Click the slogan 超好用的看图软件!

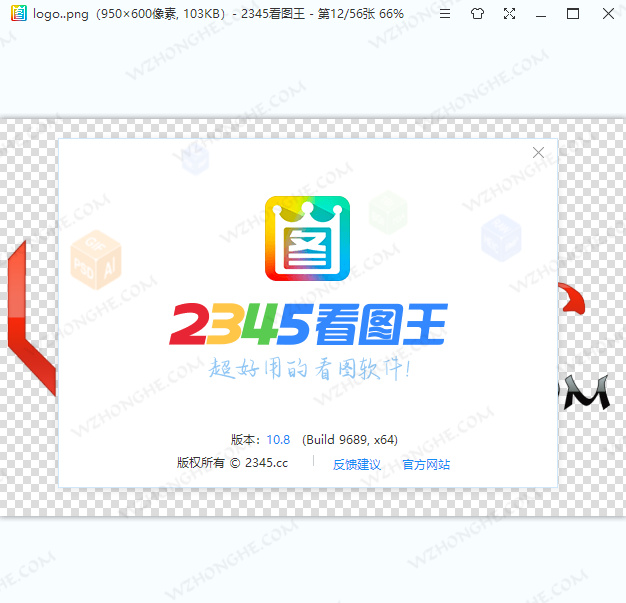pyautogui.click(x=309, y=368)
